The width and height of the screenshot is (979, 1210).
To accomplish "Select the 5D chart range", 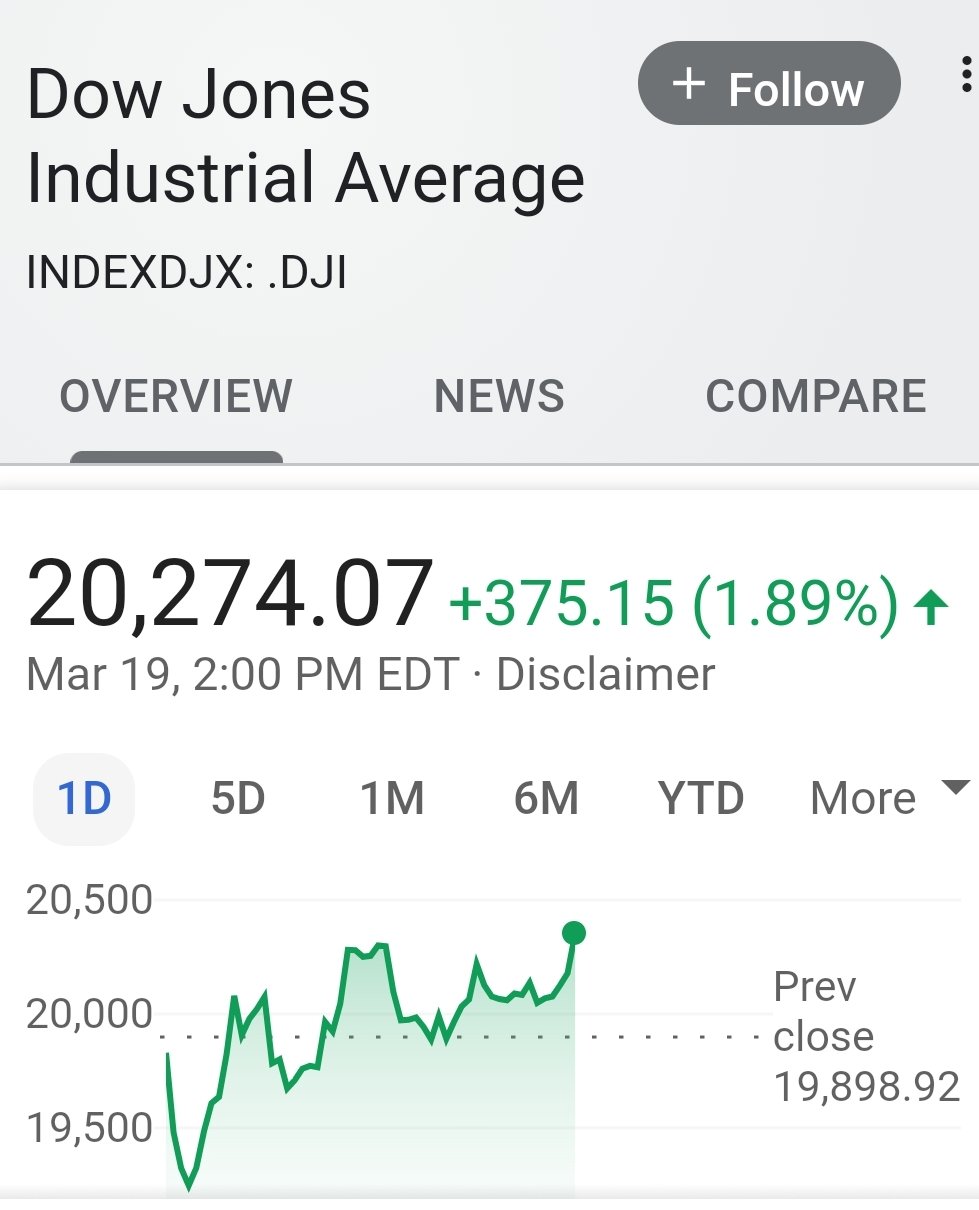I will coord(238,798).
